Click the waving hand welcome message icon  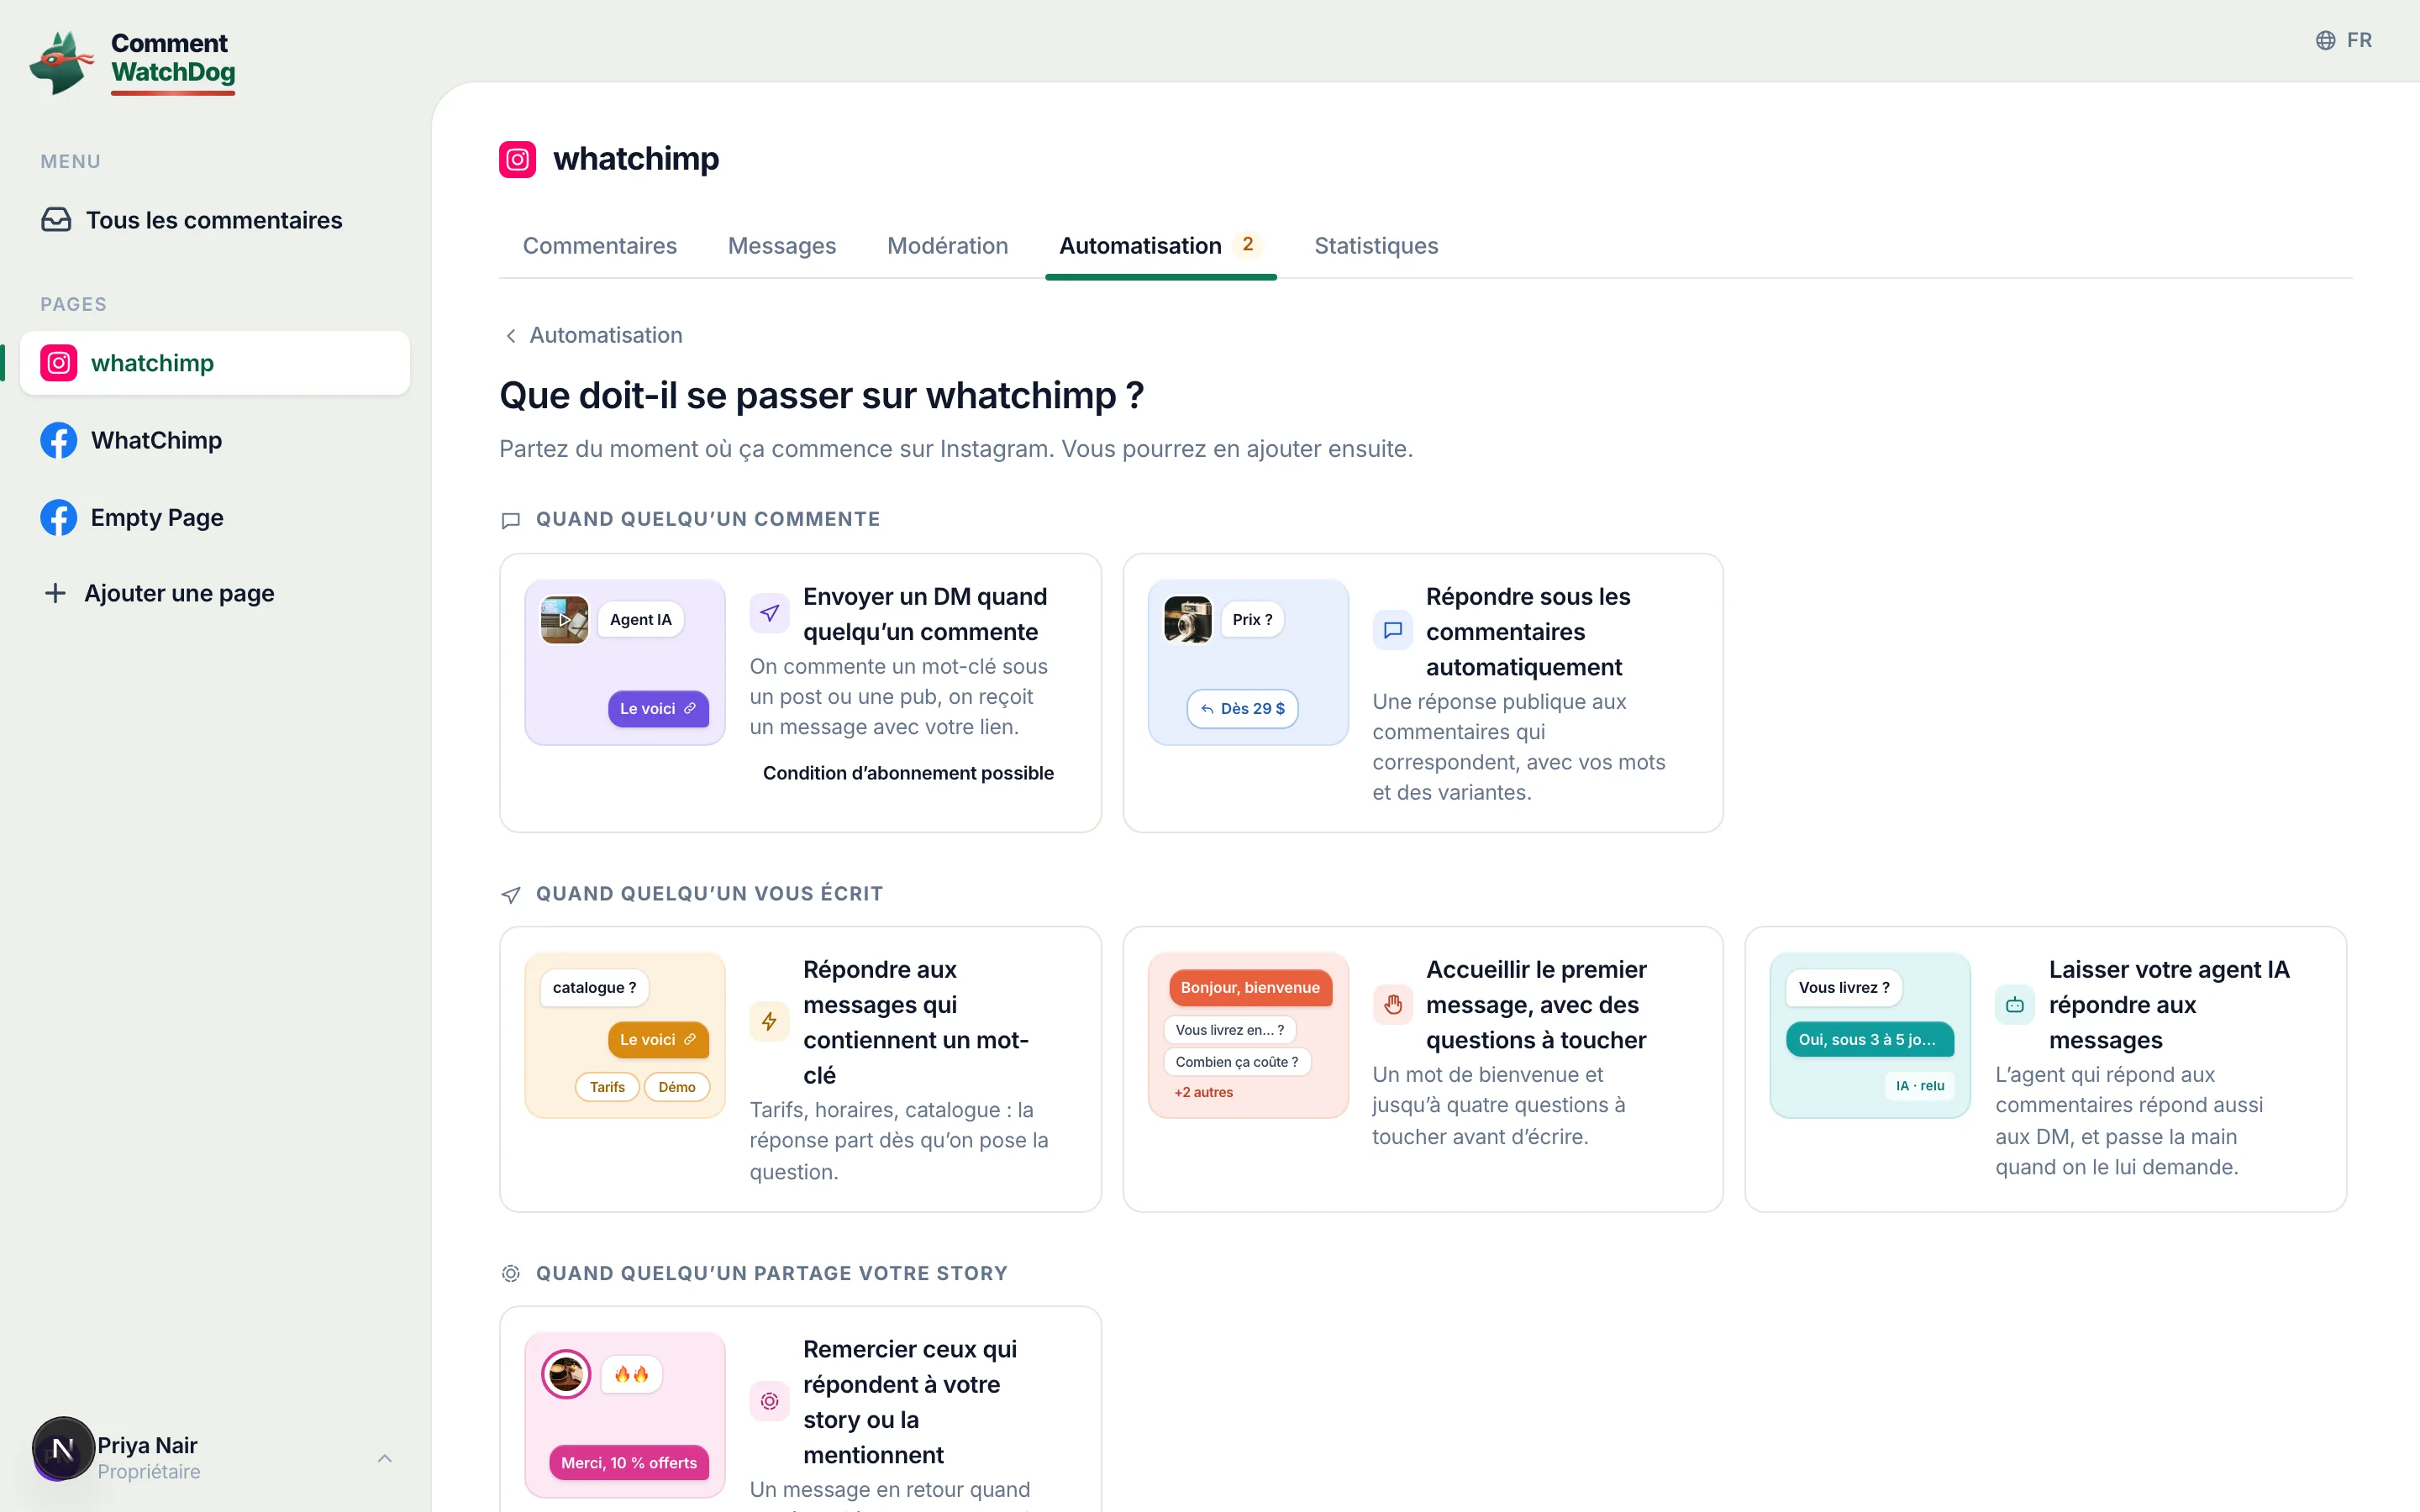coord(1392,1004)
